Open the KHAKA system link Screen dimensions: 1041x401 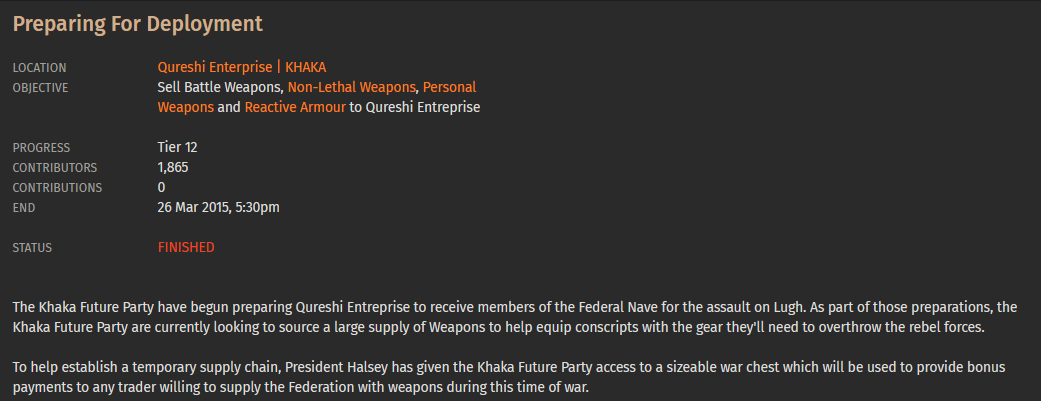305,68
